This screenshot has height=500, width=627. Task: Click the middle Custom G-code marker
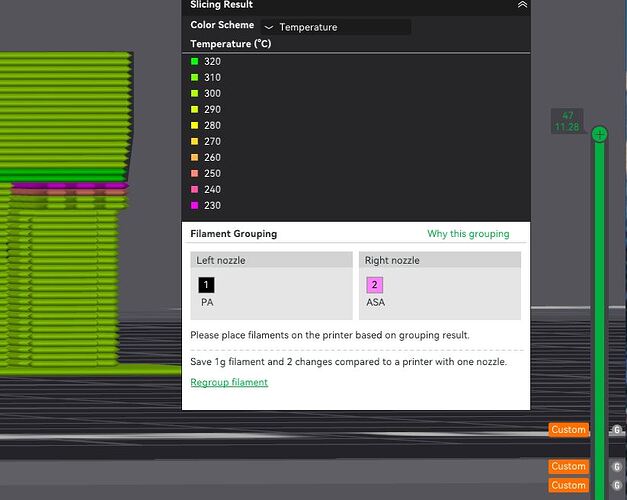[568, 466]
